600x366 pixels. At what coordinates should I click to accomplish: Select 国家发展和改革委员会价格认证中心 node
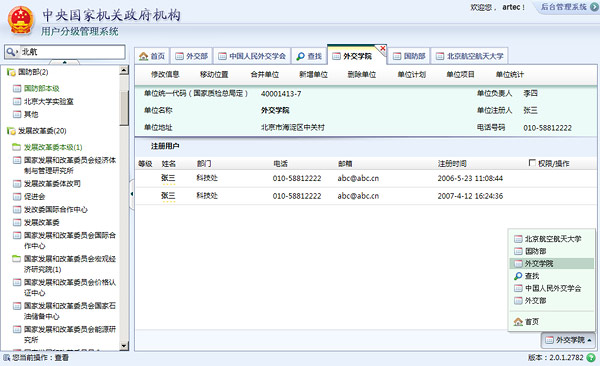(70, 287)
